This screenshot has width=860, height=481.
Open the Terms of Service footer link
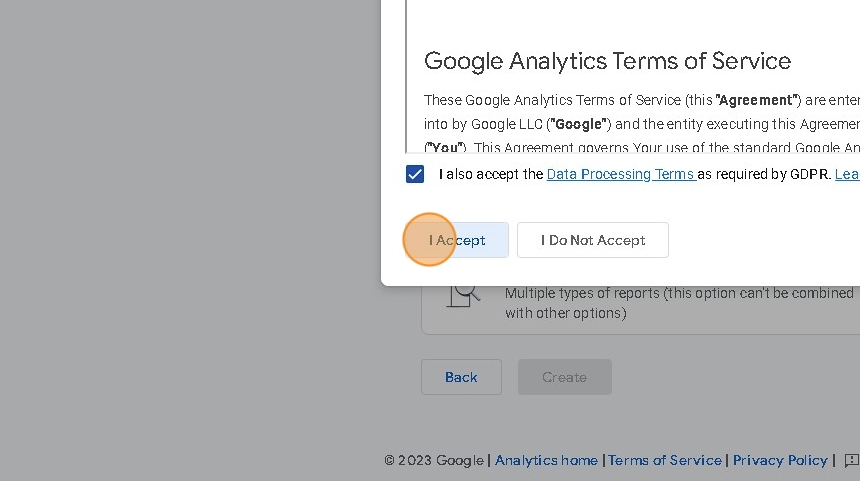[665, 460]
